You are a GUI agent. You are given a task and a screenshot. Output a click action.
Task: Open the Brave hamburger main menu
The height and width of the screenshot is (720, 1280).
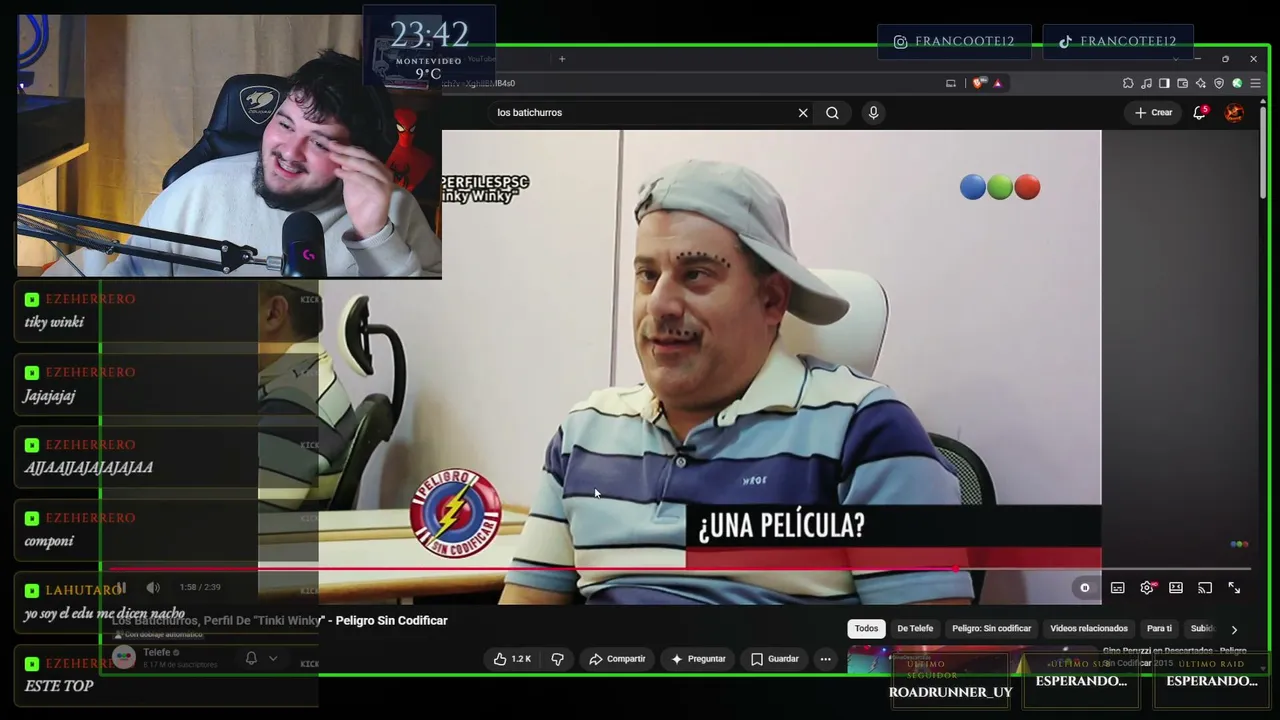pyautogui.click(x=1255, y=83)
